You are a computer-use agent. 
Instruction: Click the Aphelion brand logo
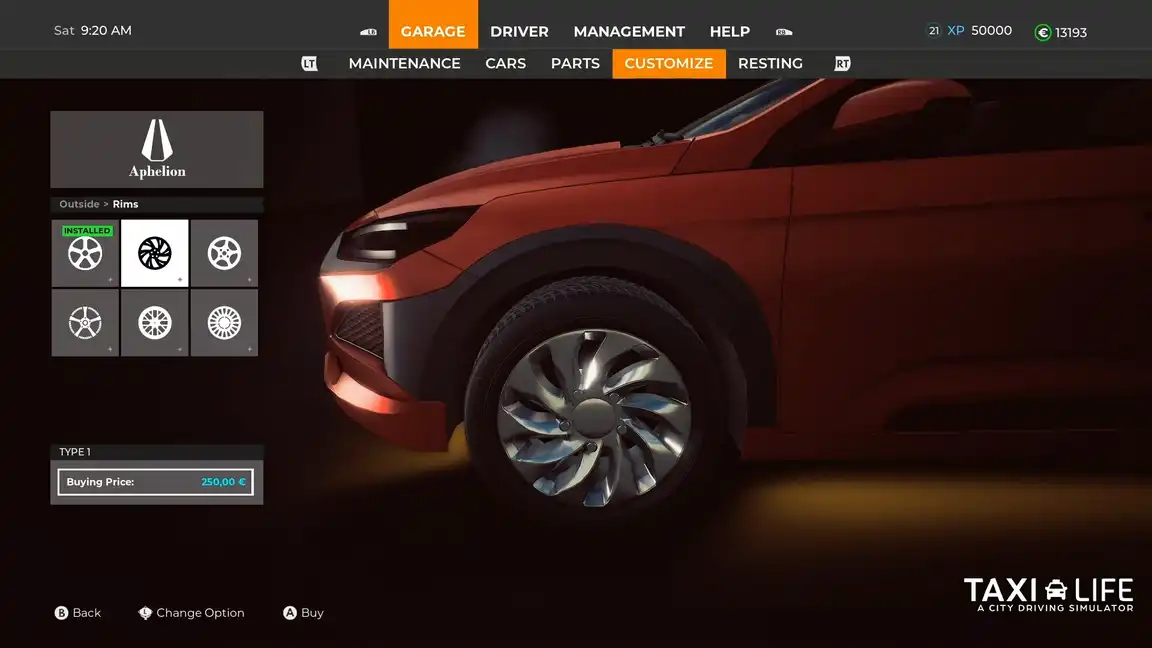(x=157, y=149)
